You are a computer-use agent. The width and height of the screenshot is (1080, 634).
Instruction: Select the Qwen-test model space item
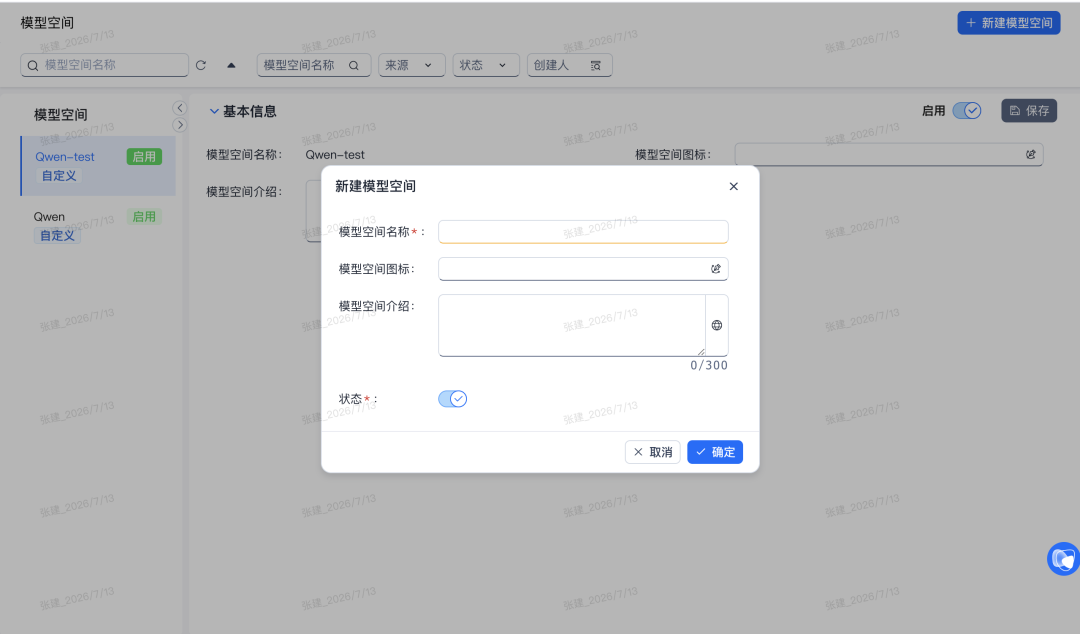[98, 165]
